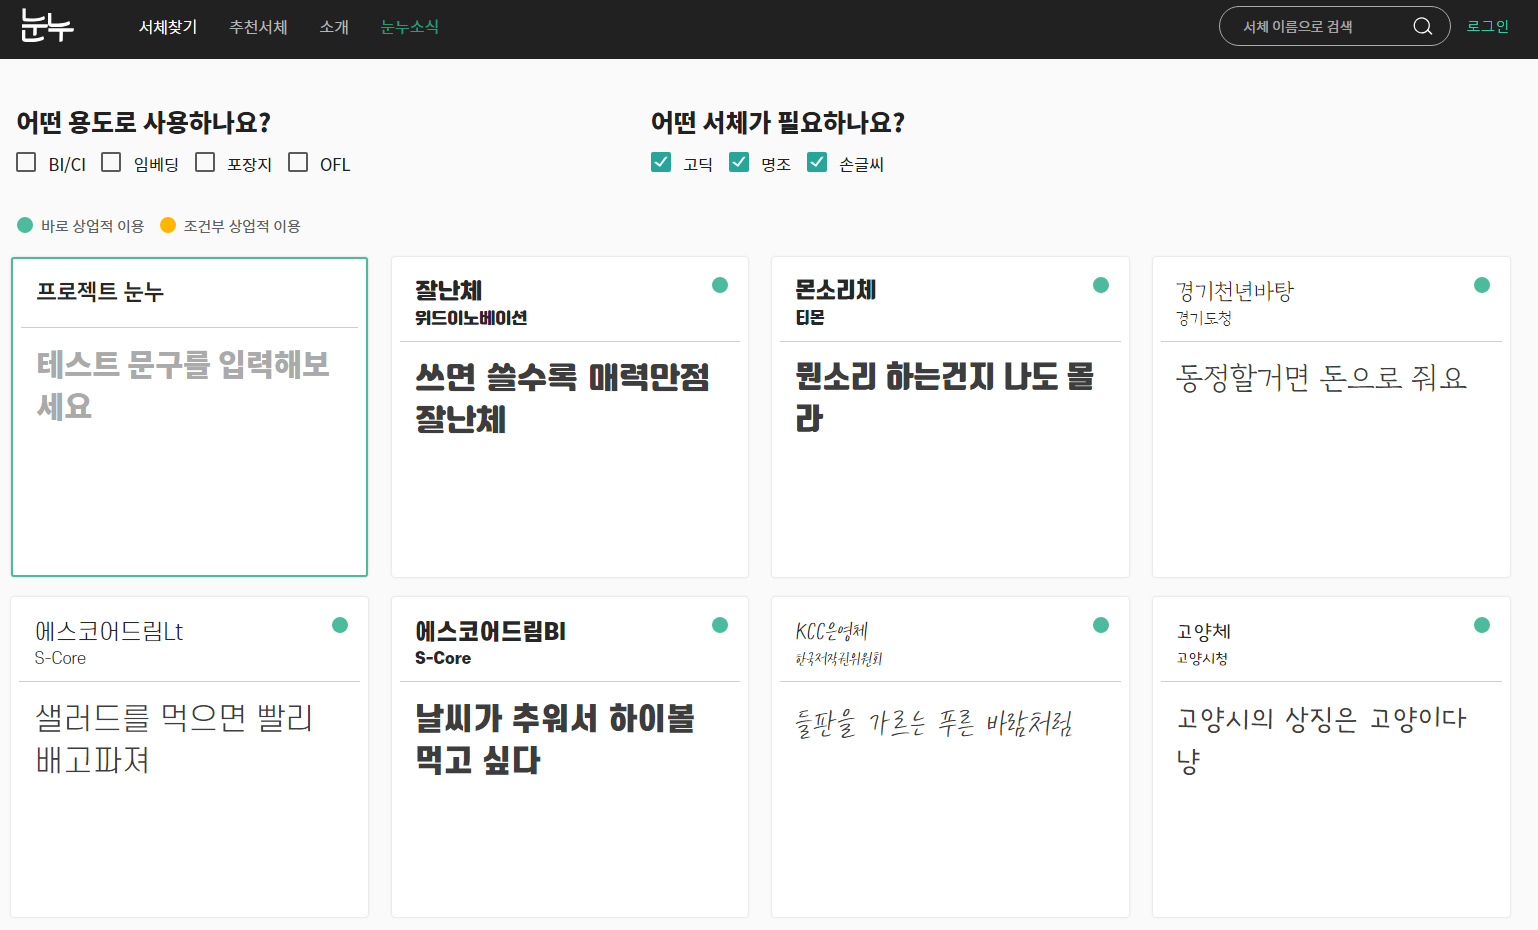
Task: Click the green dot on 경기천년바탕 card
Action: click(1482, 285)
